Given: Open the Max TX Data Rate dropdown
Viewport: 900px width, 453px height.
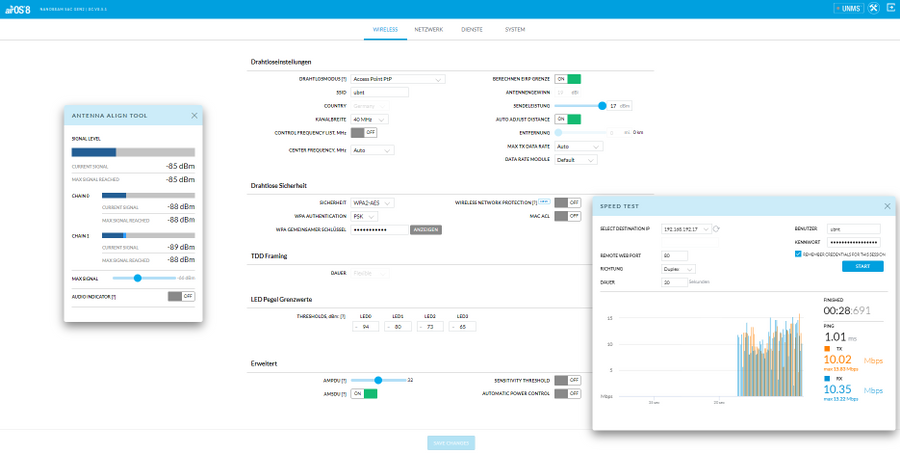Looking at the screenshot, I should click(x=579, y=146).
